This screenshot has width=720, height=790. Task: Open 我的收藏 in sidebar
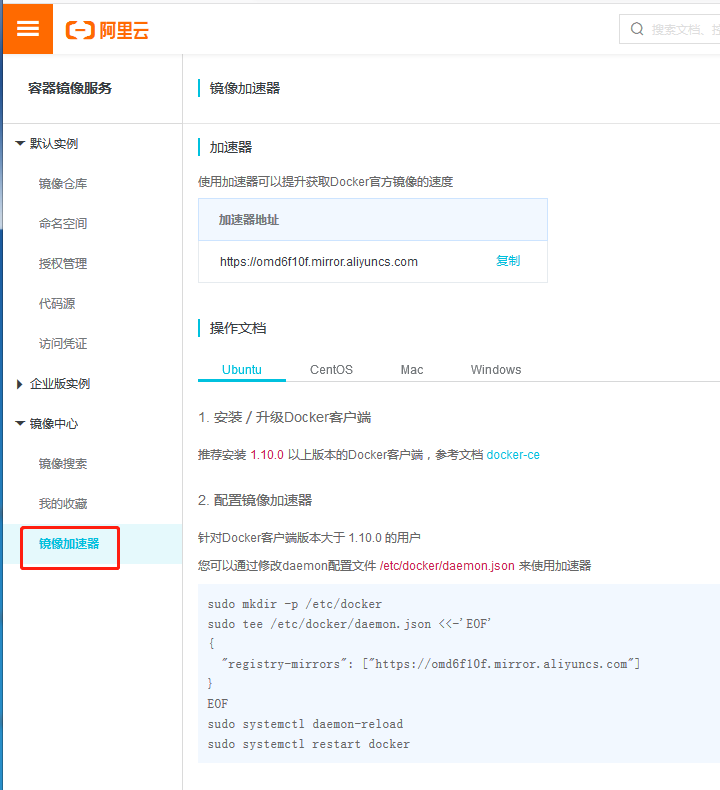click(x=63, y=504)
